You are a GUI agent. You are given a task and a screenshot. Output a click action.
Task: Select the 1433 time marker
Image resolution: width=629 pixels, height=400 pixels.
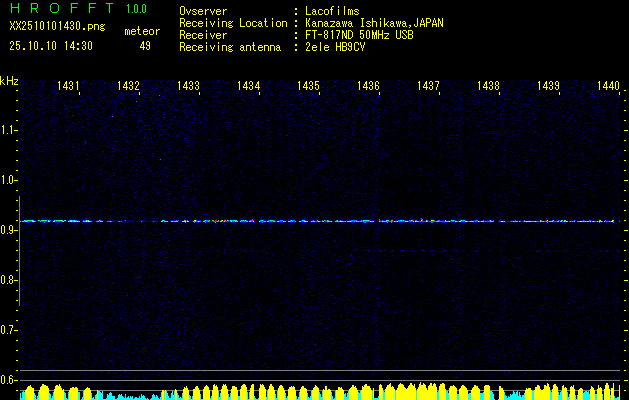[188, 87]
